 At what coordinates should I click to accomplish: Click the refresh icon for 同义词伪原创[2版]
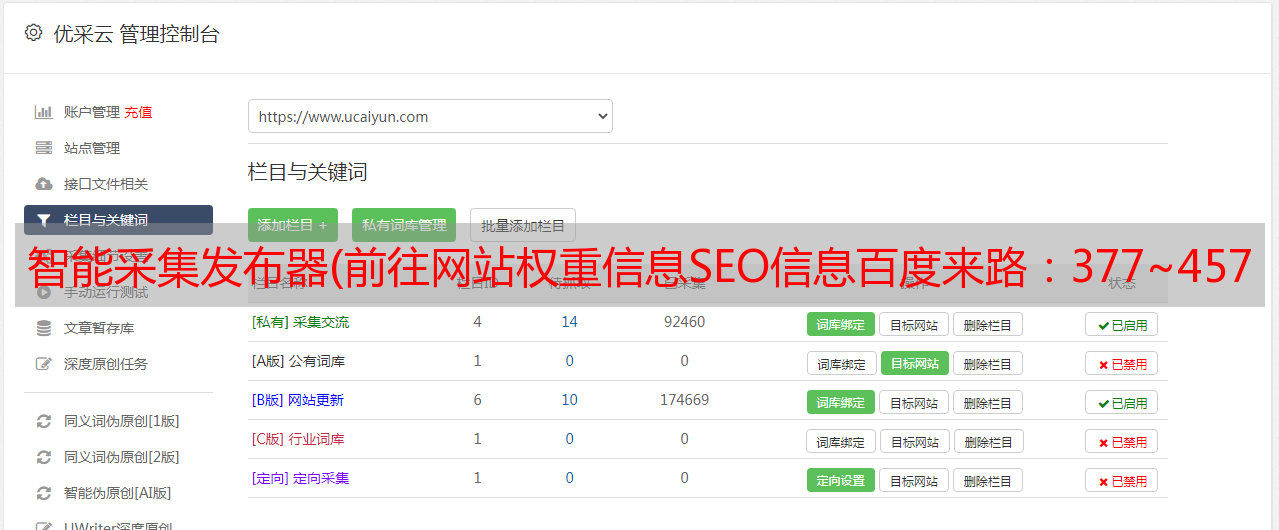[43, 457]
